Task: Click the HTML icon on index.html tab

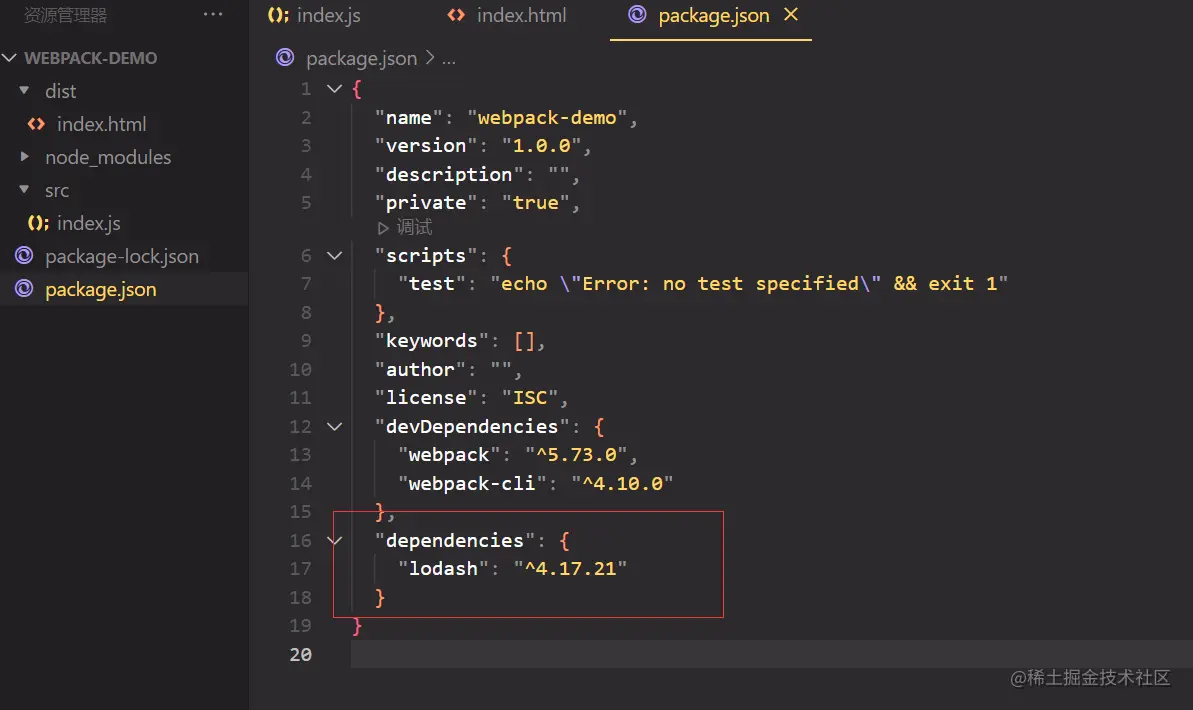Action: point(456,15)
